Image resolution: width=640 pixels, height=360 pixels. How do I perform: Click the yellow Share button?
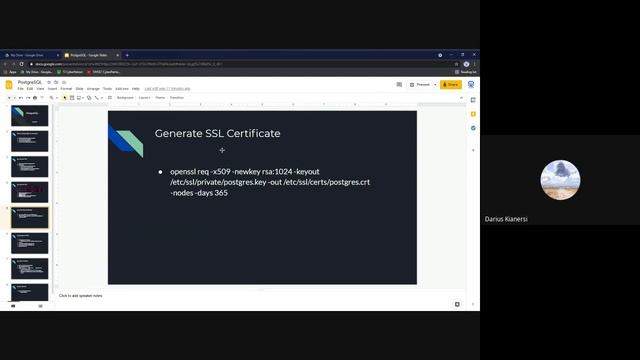(x=451, y=84)
